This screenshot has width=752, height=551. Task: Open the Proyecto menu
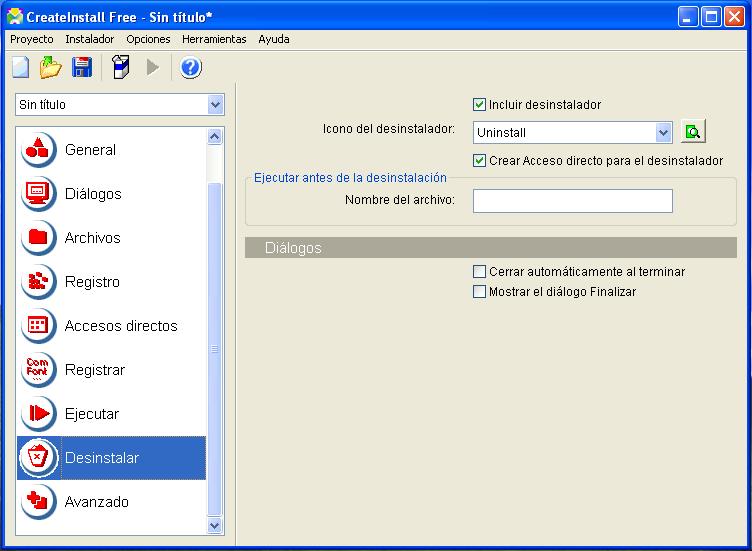(32, 39)
